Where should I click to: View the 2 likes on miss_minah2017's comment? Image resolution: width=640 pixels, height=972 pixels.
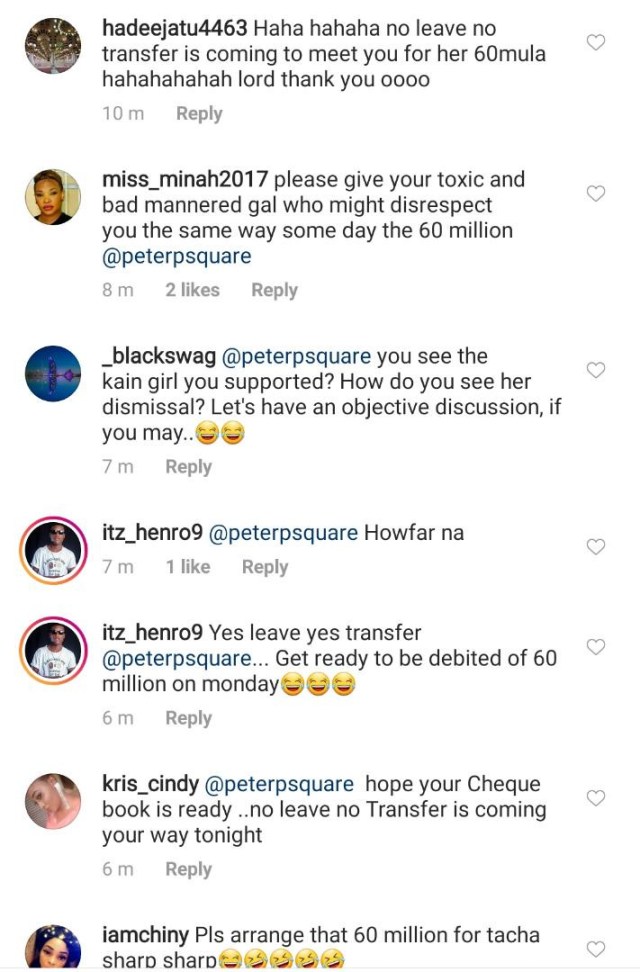pos(192,290)
